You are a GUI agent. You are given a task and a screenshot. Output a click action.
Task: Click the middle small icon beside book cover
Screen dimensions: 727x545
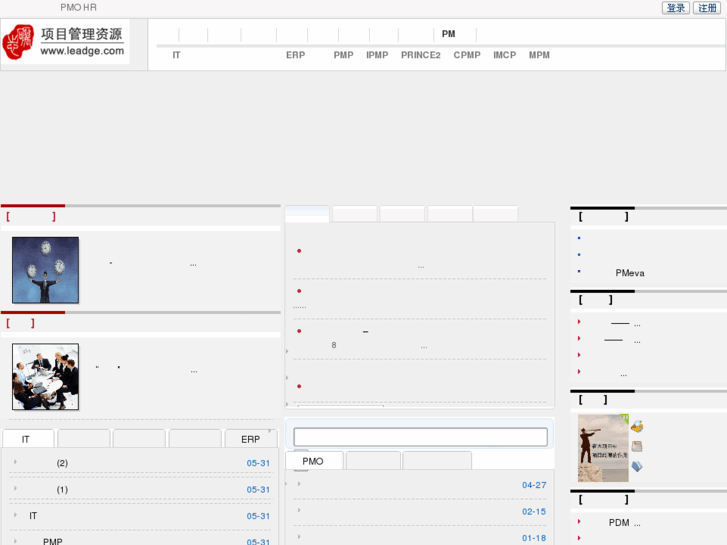pos(637,447)
